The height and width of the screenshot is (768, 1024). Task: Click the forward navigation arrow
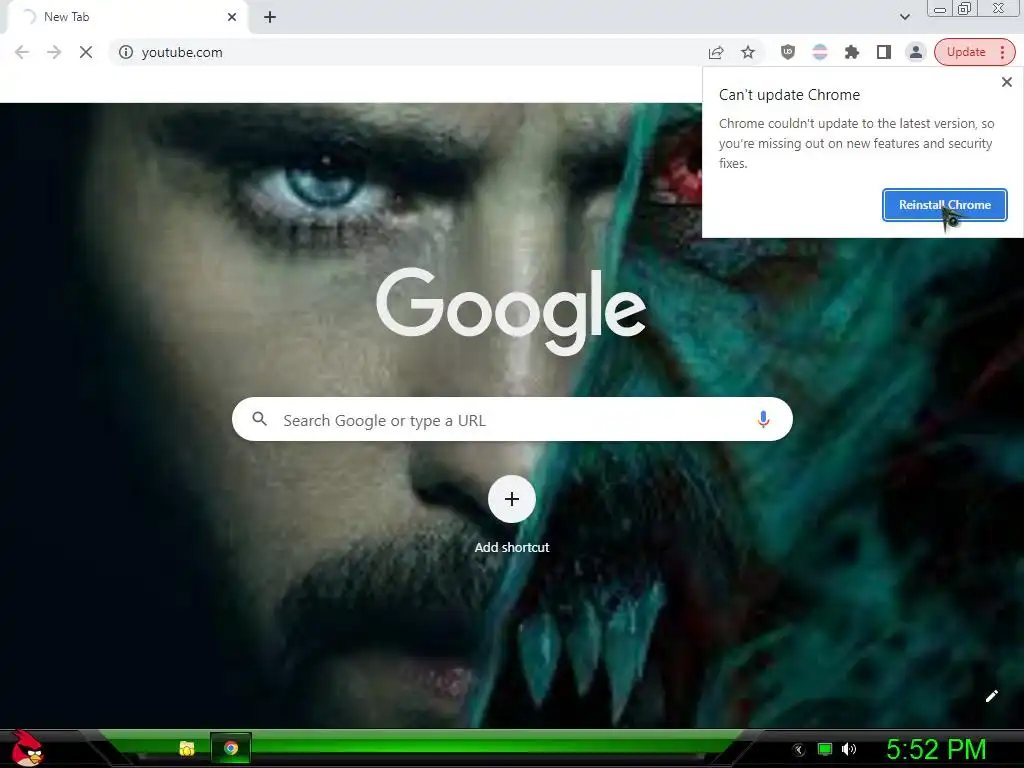pos(54,52)
